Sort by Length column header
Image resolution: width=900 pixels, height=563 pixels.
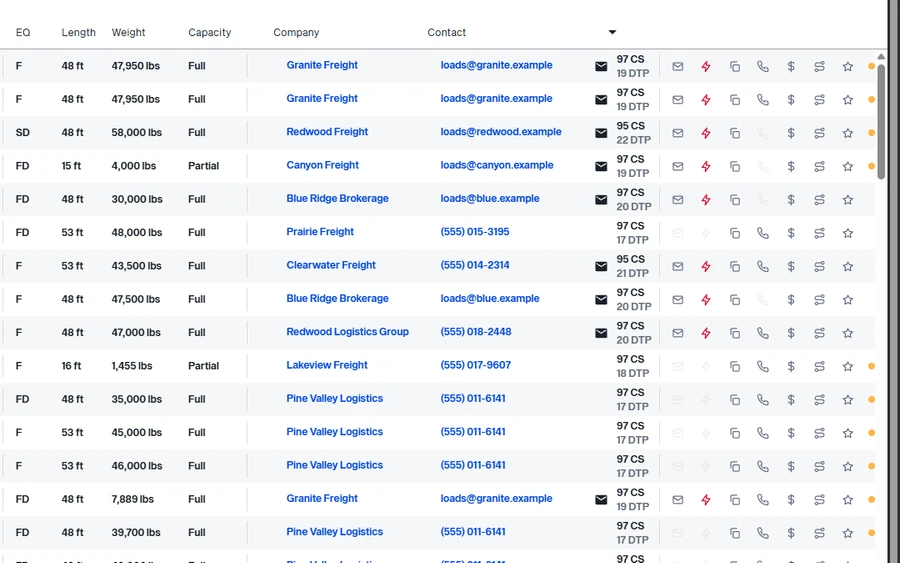point(79,33)
